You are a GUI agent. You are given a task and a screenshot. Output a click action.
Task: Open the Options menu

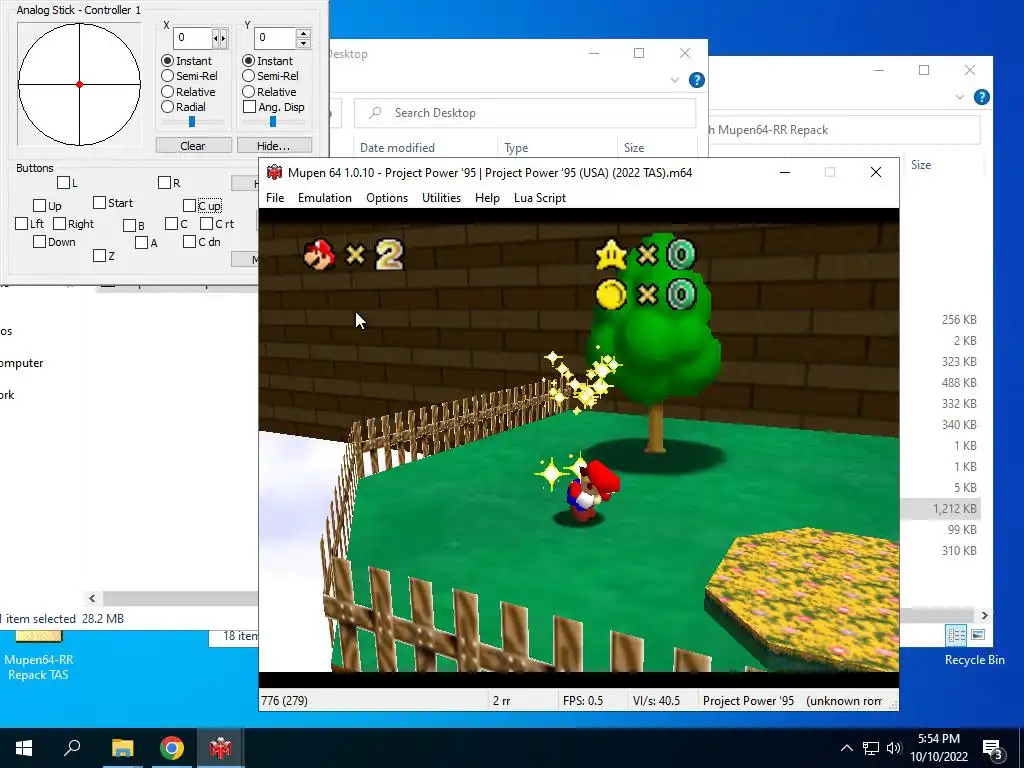tap(387, 198)
